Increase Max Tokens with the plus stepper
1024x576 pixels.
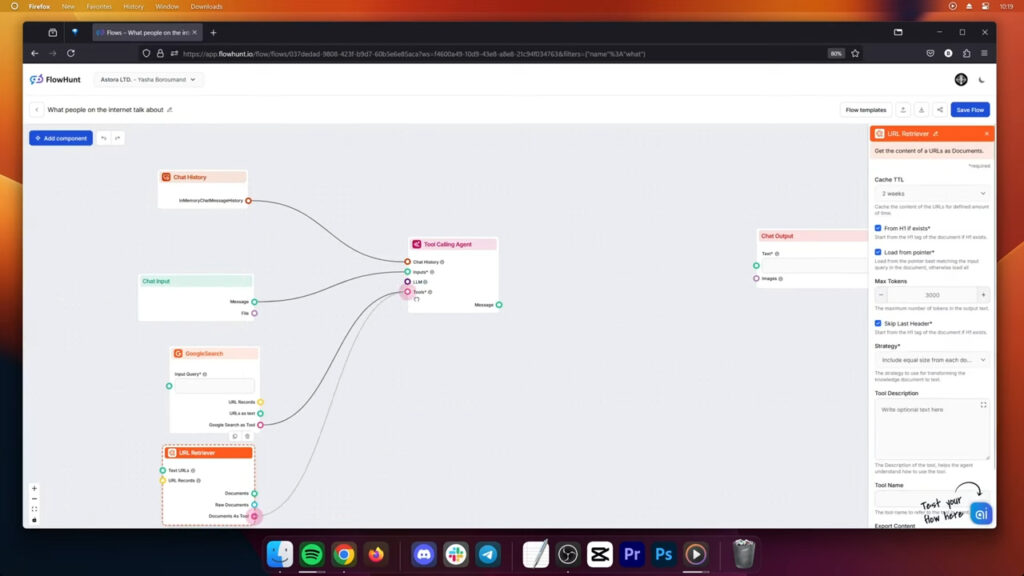(x=983, y=295)
